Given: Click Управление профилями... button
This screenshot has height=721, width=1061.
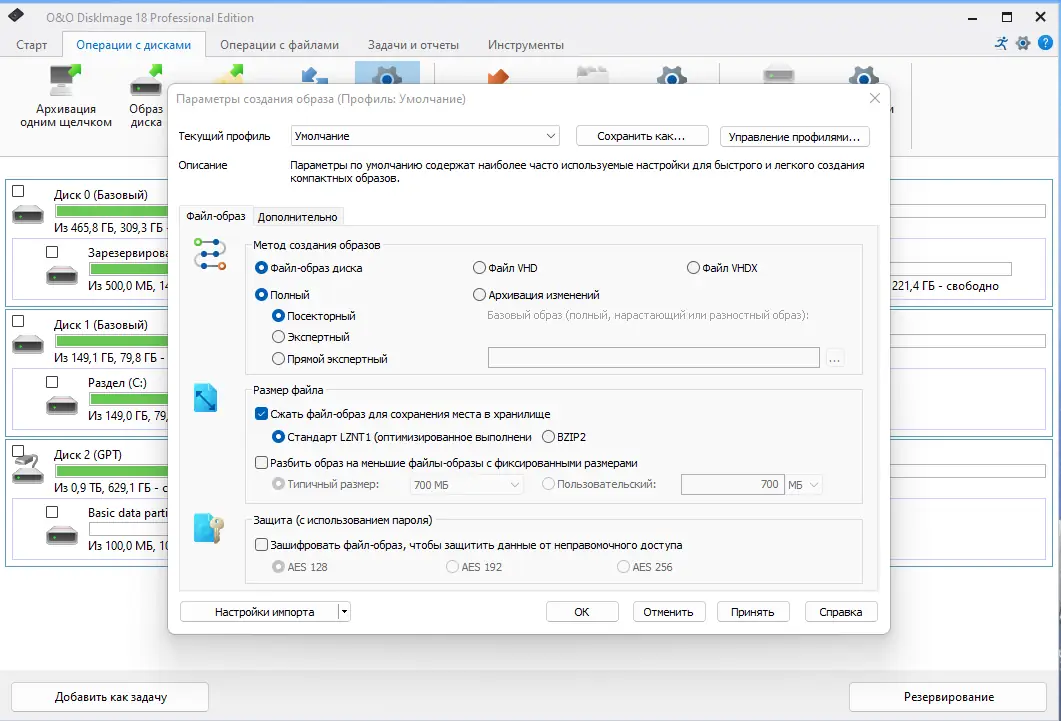Looking at the screenshot, I should point(794,137).
